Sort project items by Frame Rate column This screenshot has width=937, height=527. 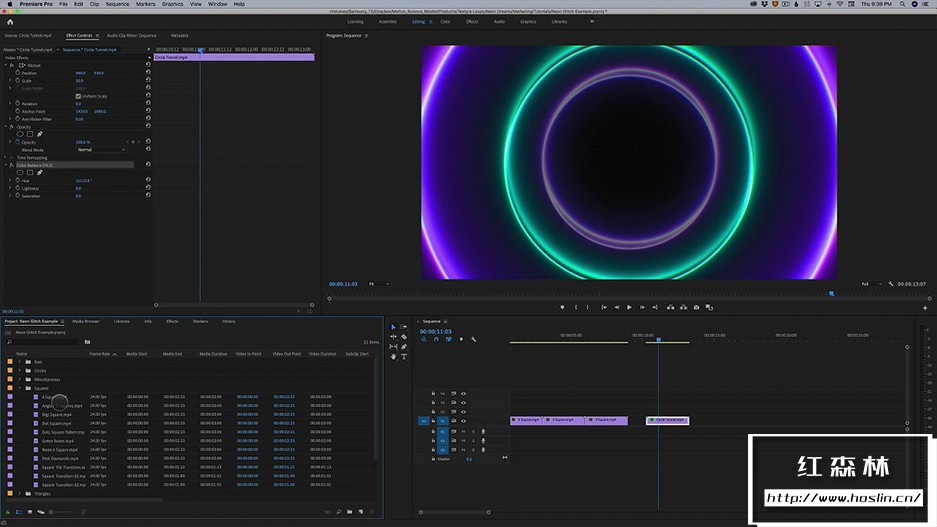pyautogui.click(x=99, y=353)
